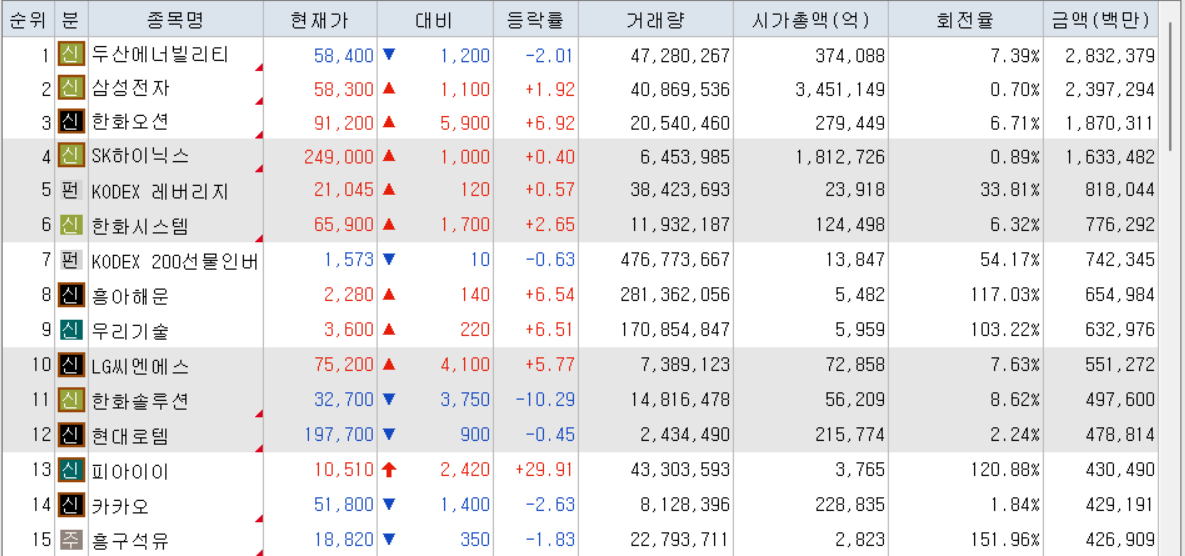Screen dimensions: 1185x556
Task: Click the volume value 476,773,667
Action: pyautogui.click(x=673, y=261)
